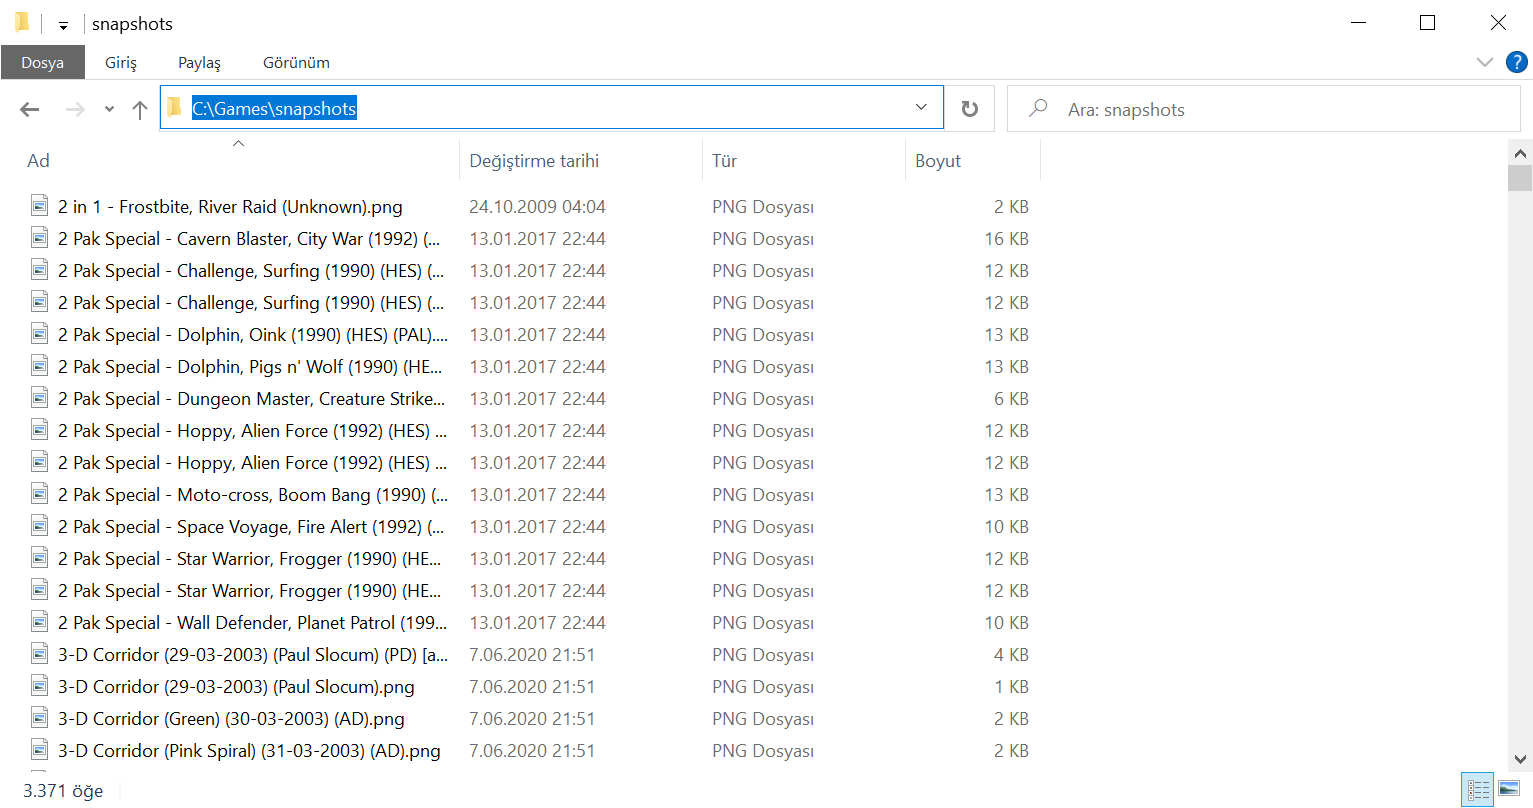Open the Dosya menu tab
This screenshot has height=808, width=1533.
click(x=42, y=62)
